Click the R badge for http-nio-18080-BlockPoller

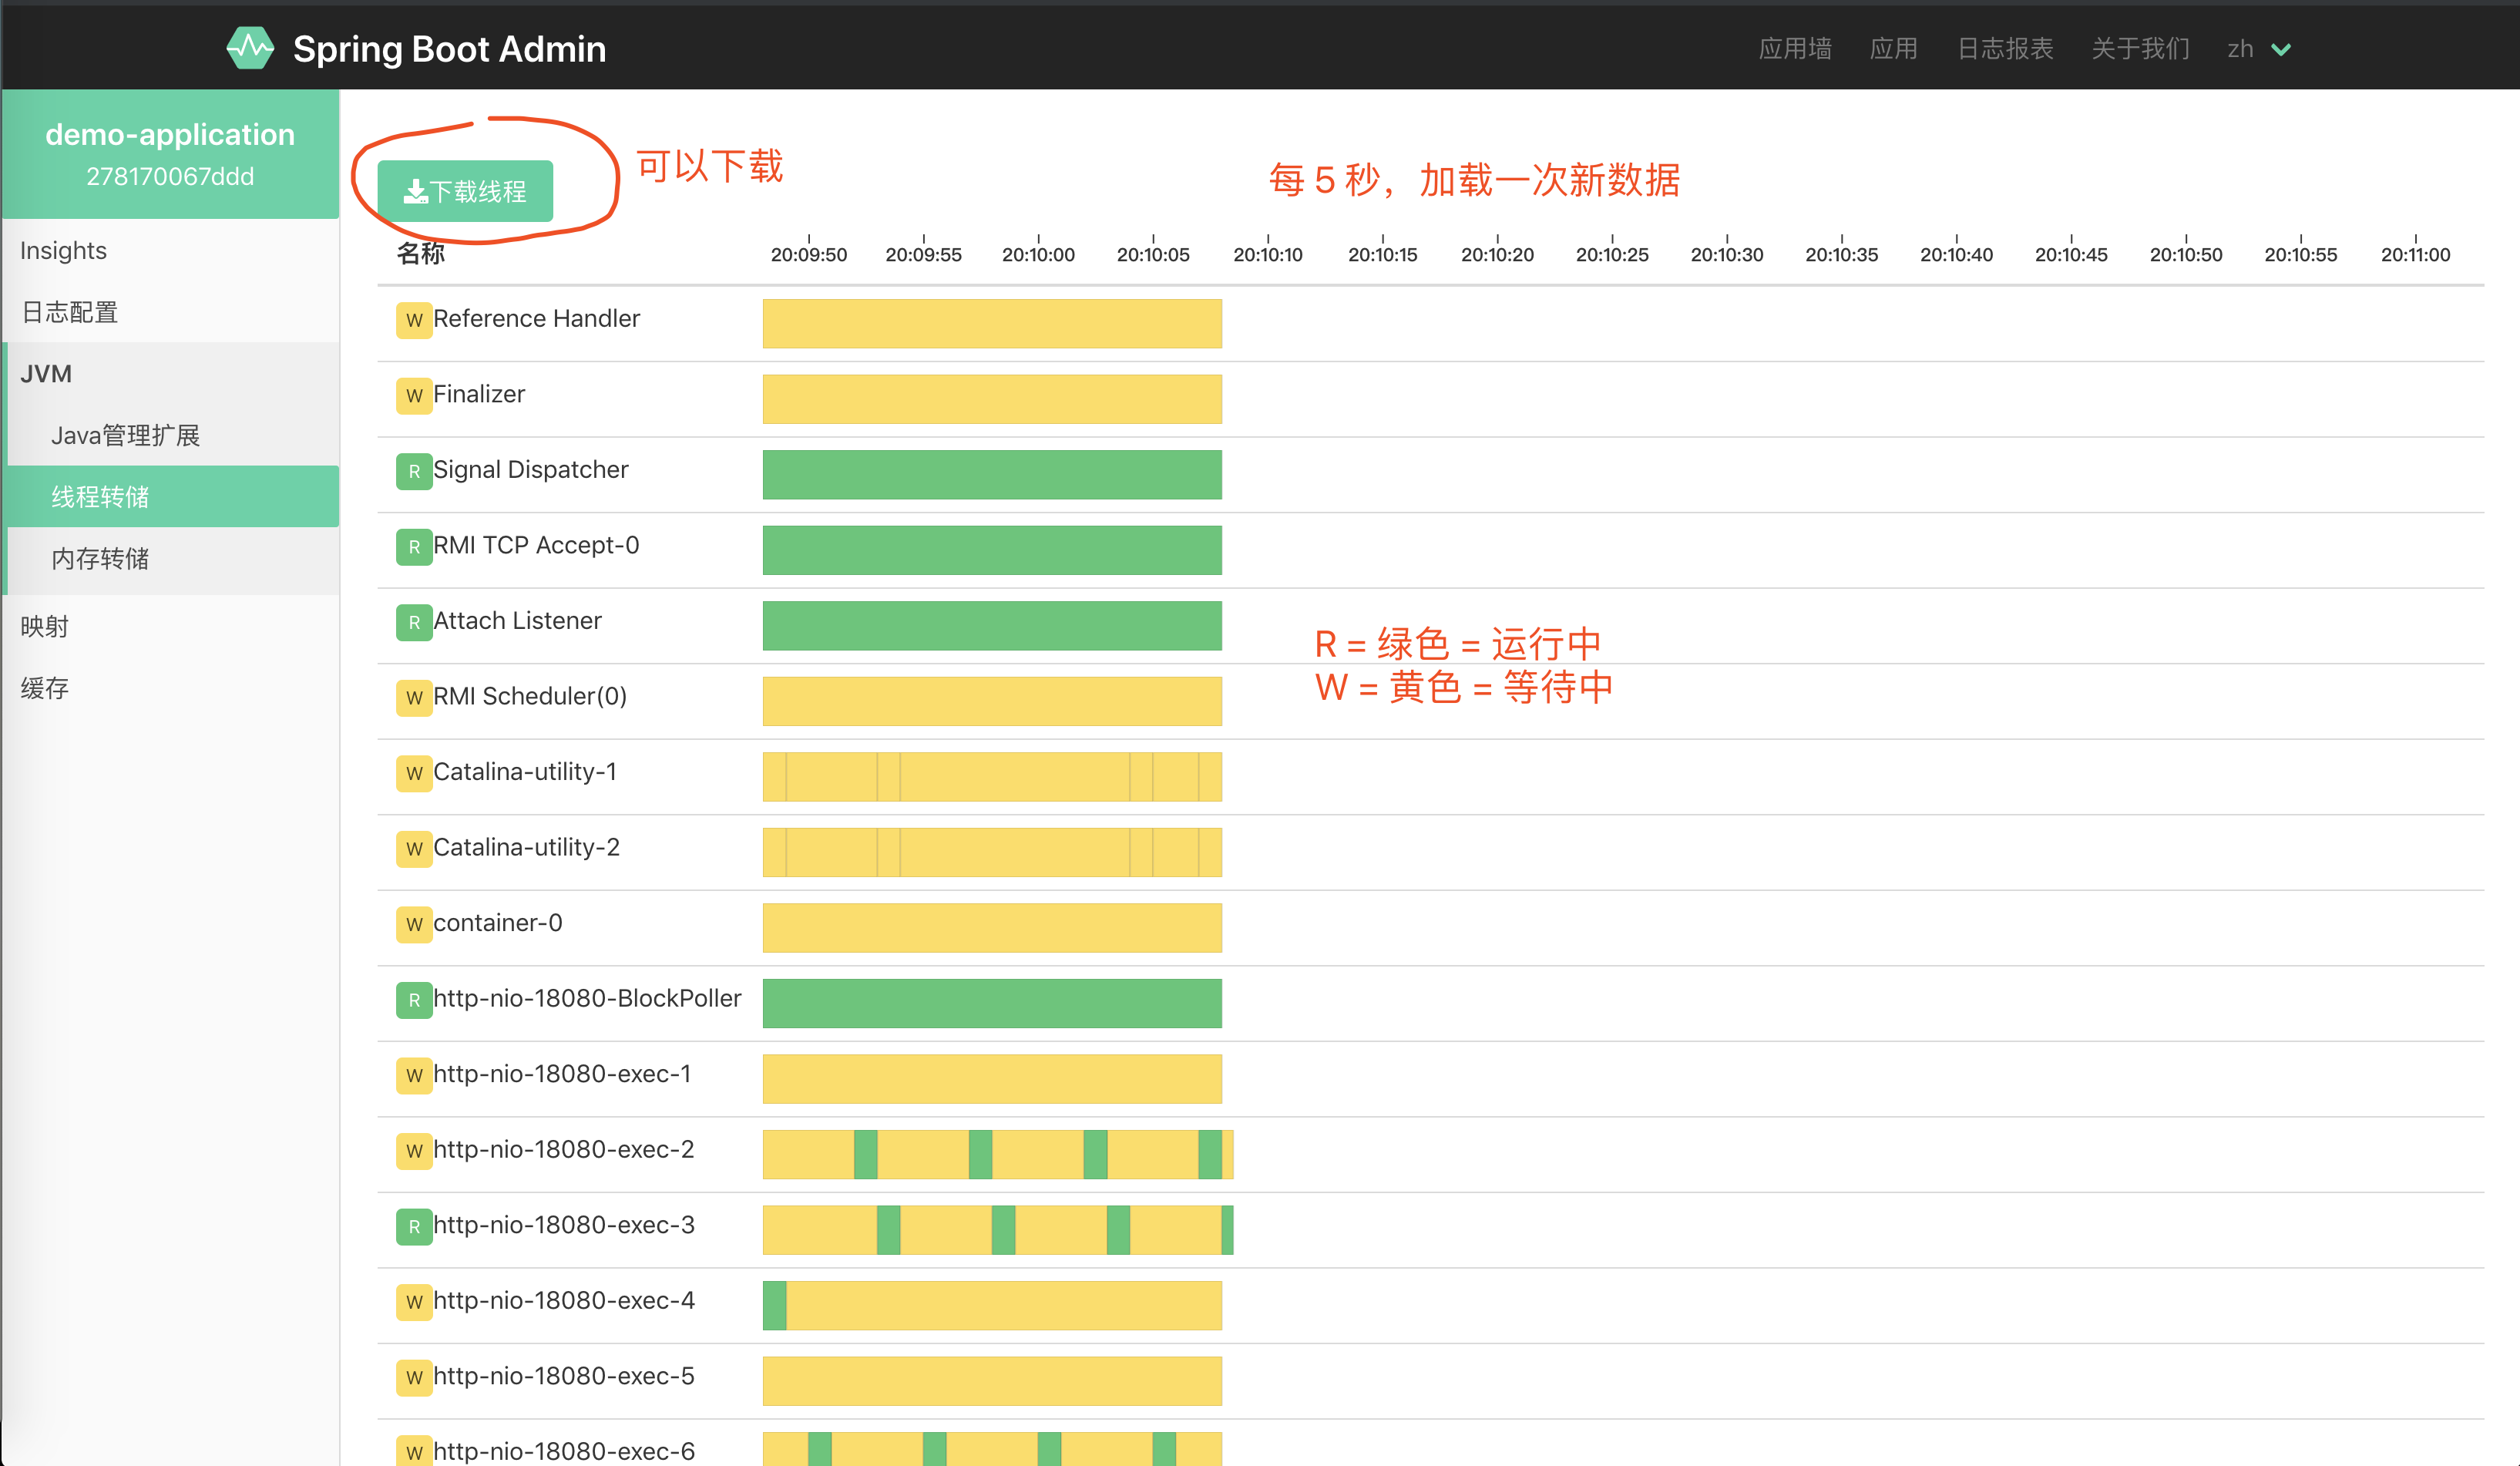tap(413, 1000)
